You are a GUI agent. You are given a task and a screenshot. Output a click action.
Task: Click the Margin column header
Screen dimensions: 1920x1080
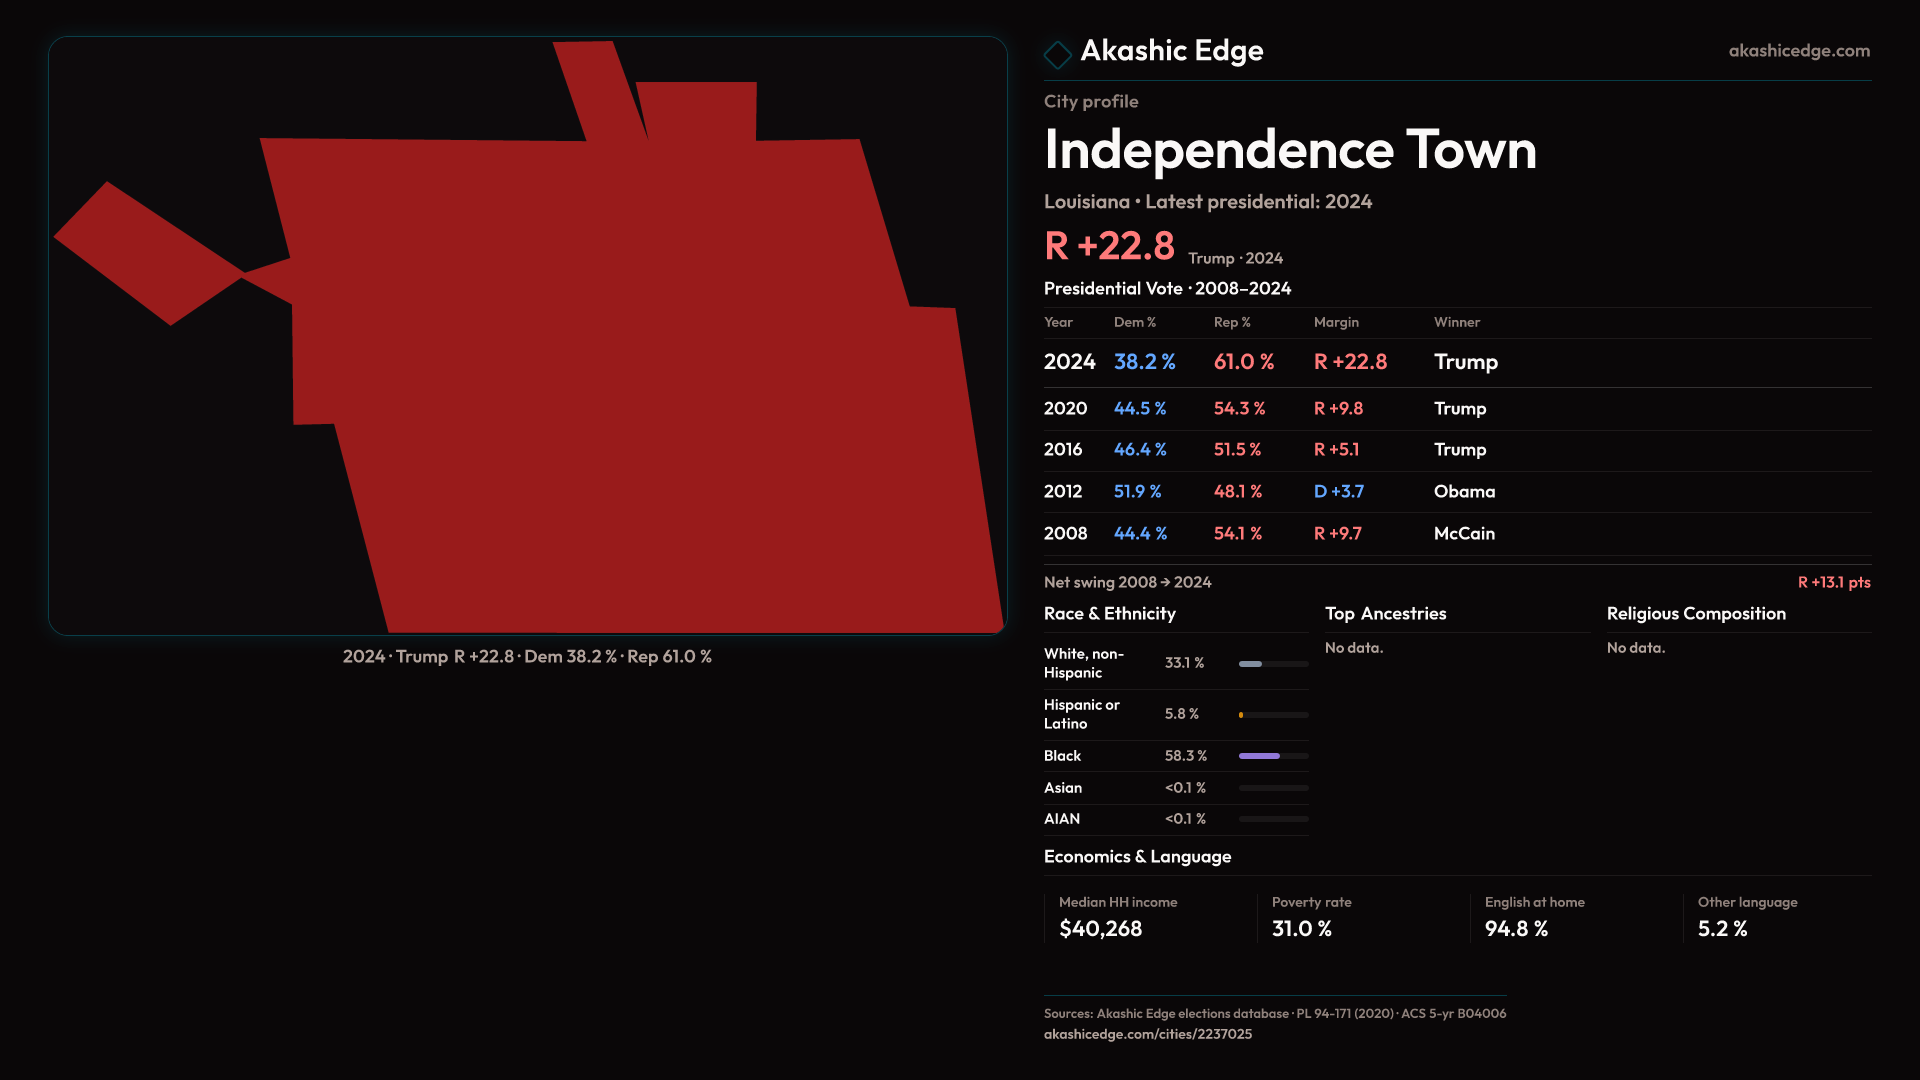pyautogui.click(x=1336, y=322)
